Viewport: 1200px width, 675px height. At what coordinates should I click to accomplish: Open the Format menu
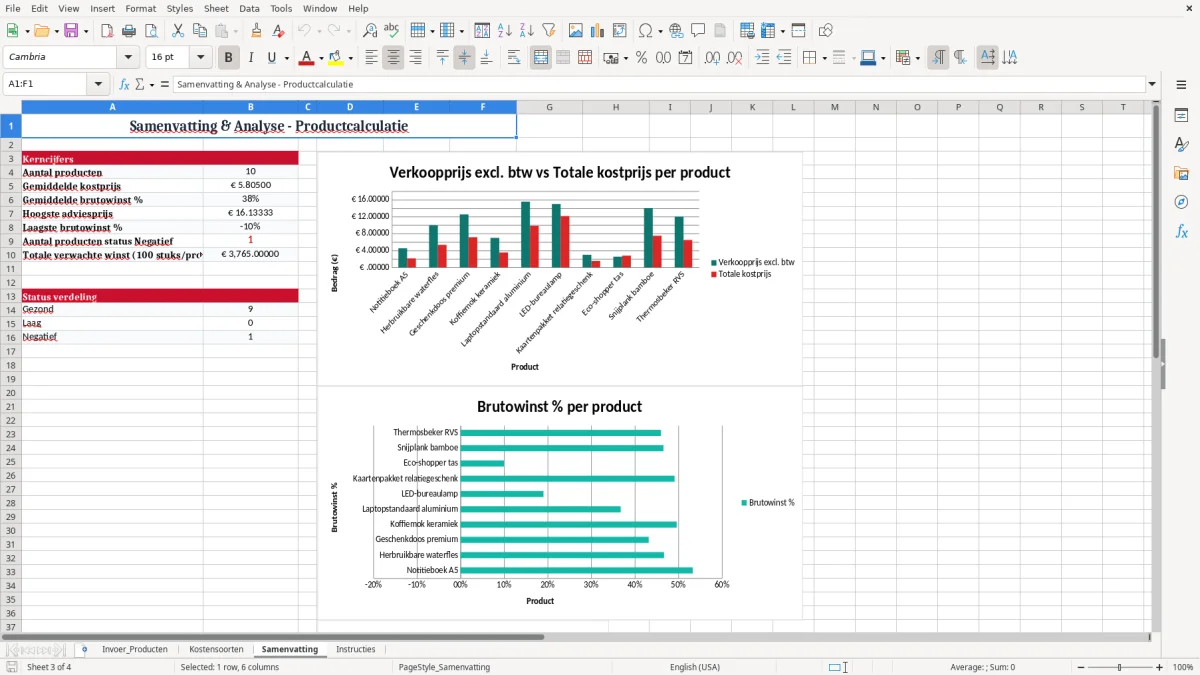coord(141,8)
